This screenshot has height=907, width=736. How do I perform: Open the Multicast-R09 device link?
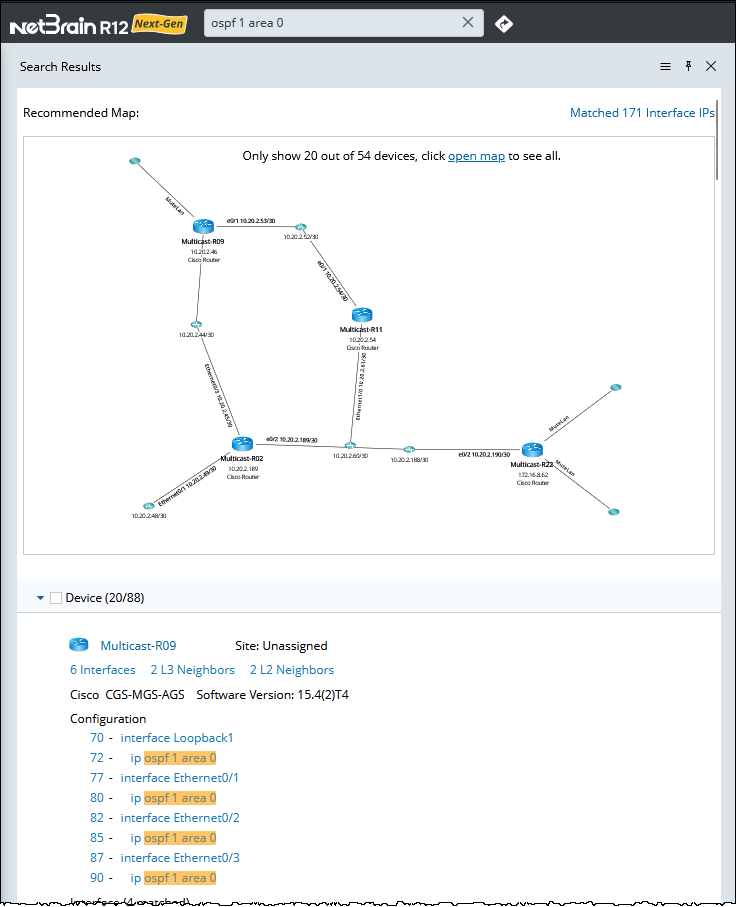138,646
